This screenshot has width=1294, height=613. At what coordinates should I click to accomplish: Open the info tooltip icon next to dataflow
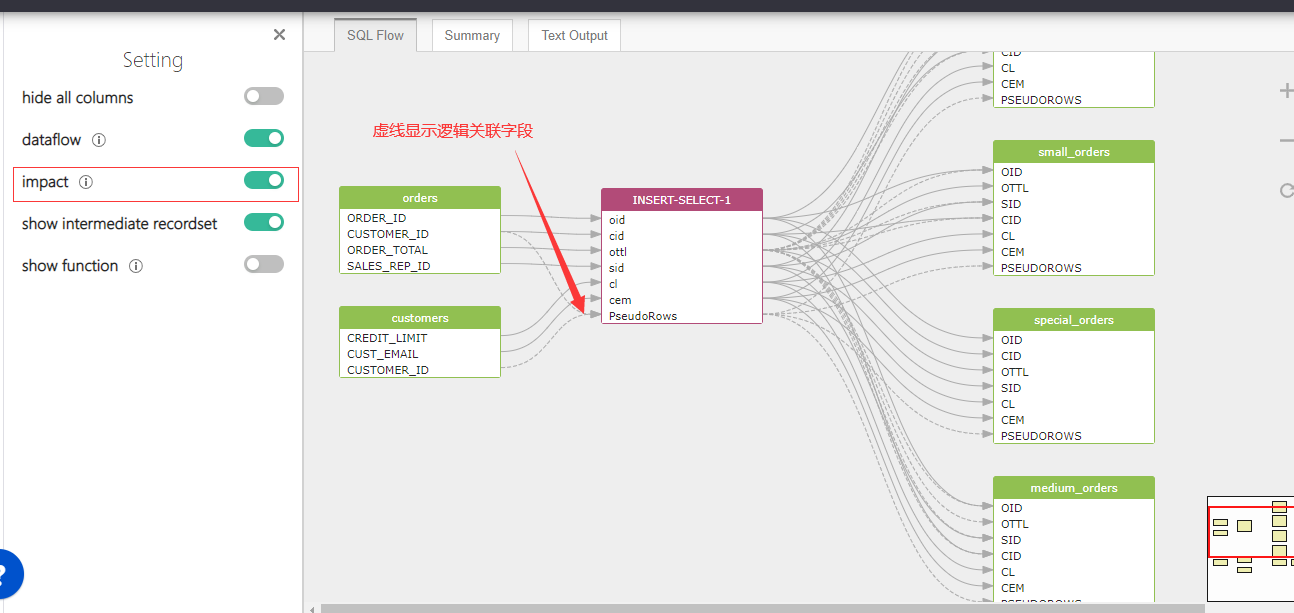99,140
